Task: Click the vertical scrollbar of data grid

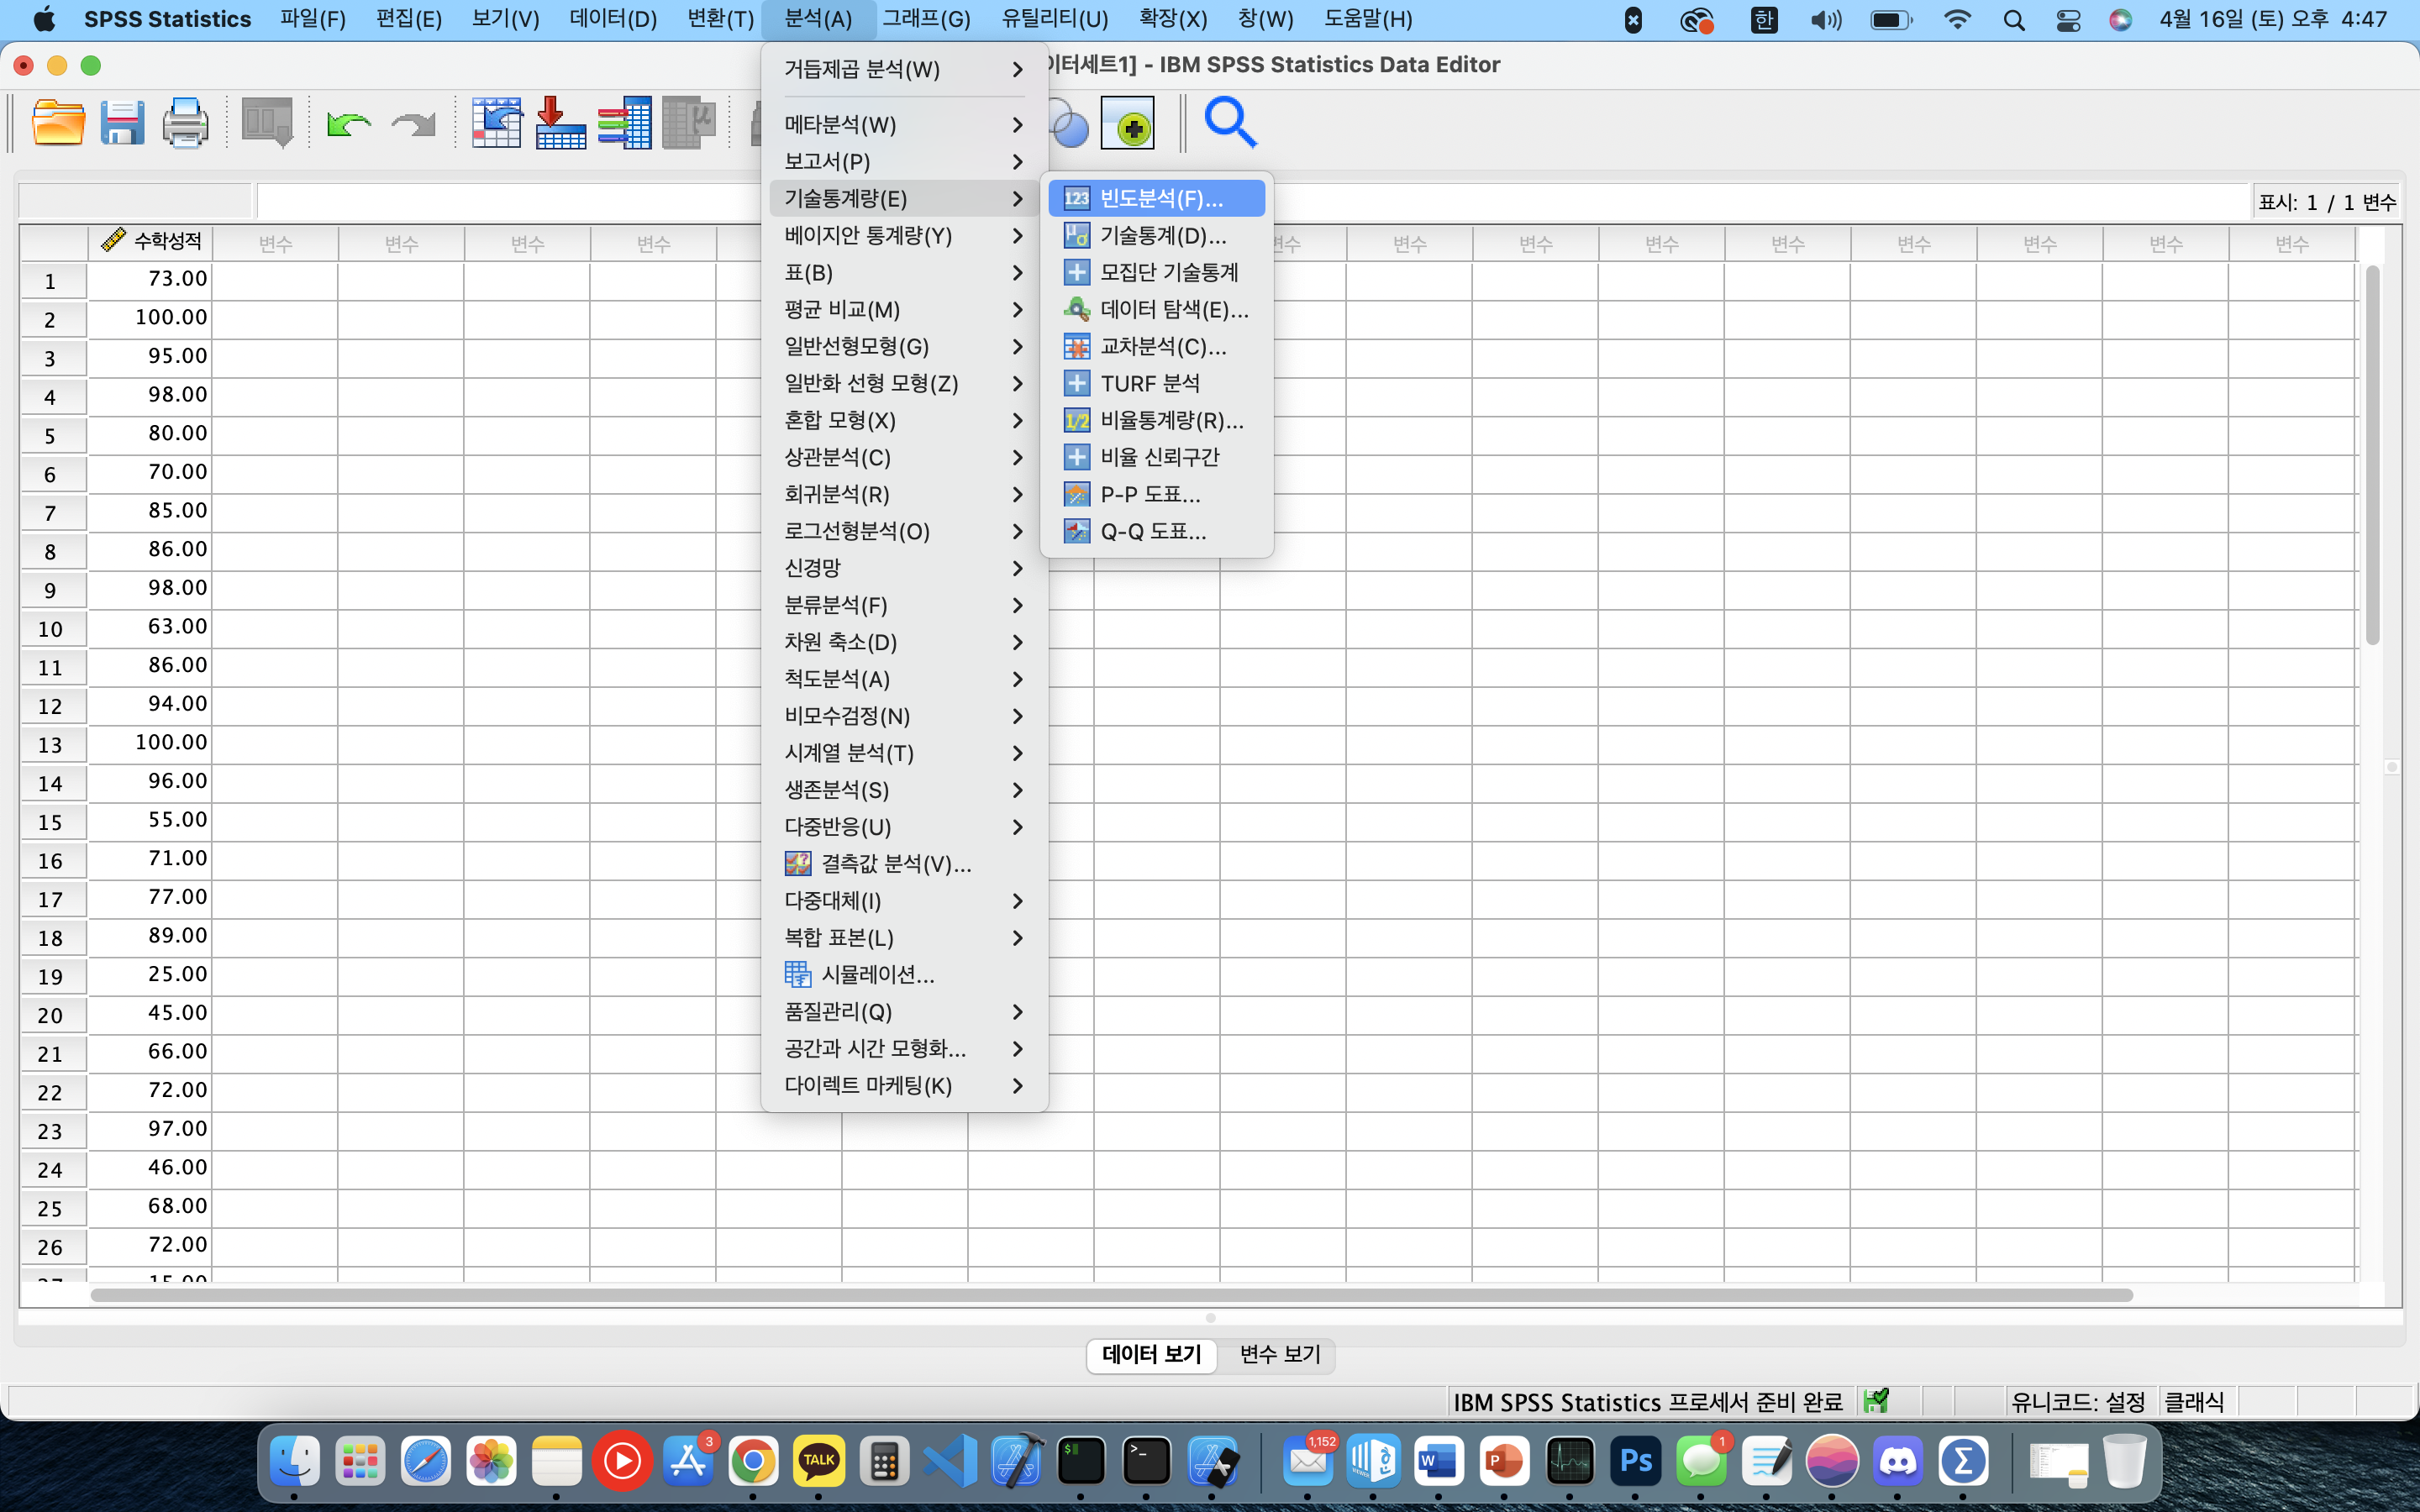Action: [2372, 455]
